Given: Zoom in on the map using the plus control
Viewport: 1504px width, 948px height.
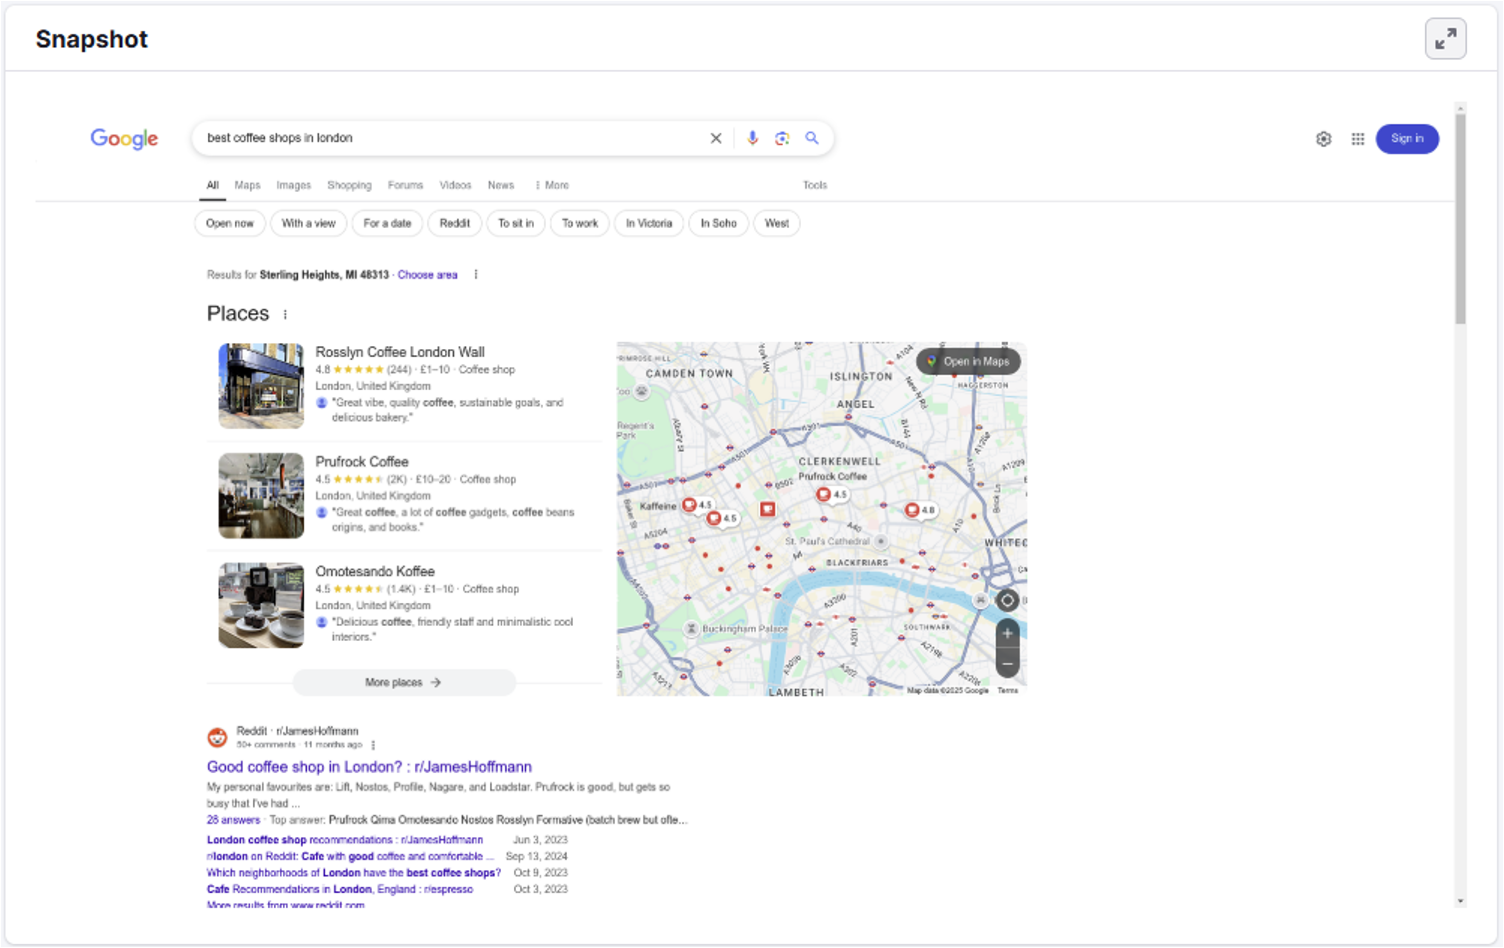Looking at the screenshot, I should coord(1007,633).
